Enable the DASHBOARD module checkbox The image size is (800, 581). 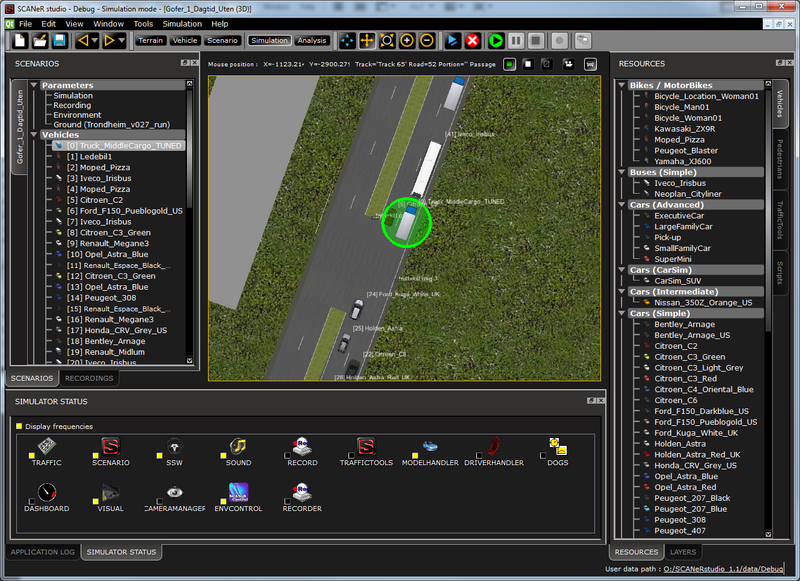[x=32, y=500]
